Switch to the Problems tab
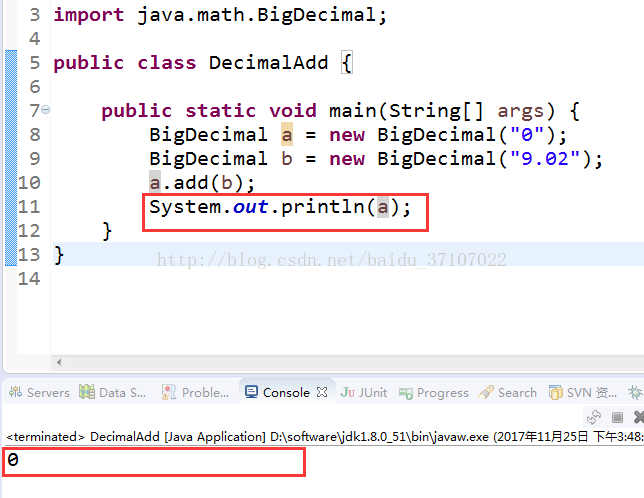Viewport: 644px width, 498px height. [196, 392]
